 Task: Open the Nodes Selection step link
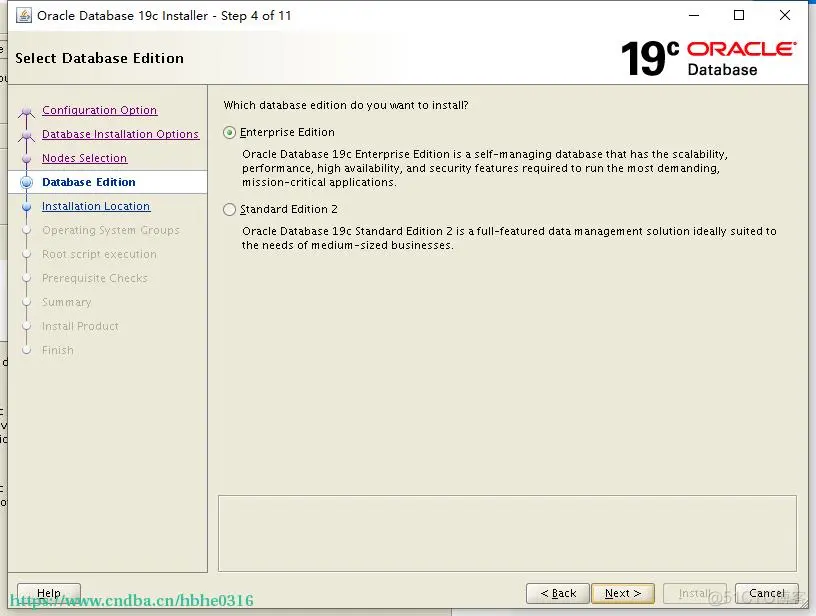84,158
